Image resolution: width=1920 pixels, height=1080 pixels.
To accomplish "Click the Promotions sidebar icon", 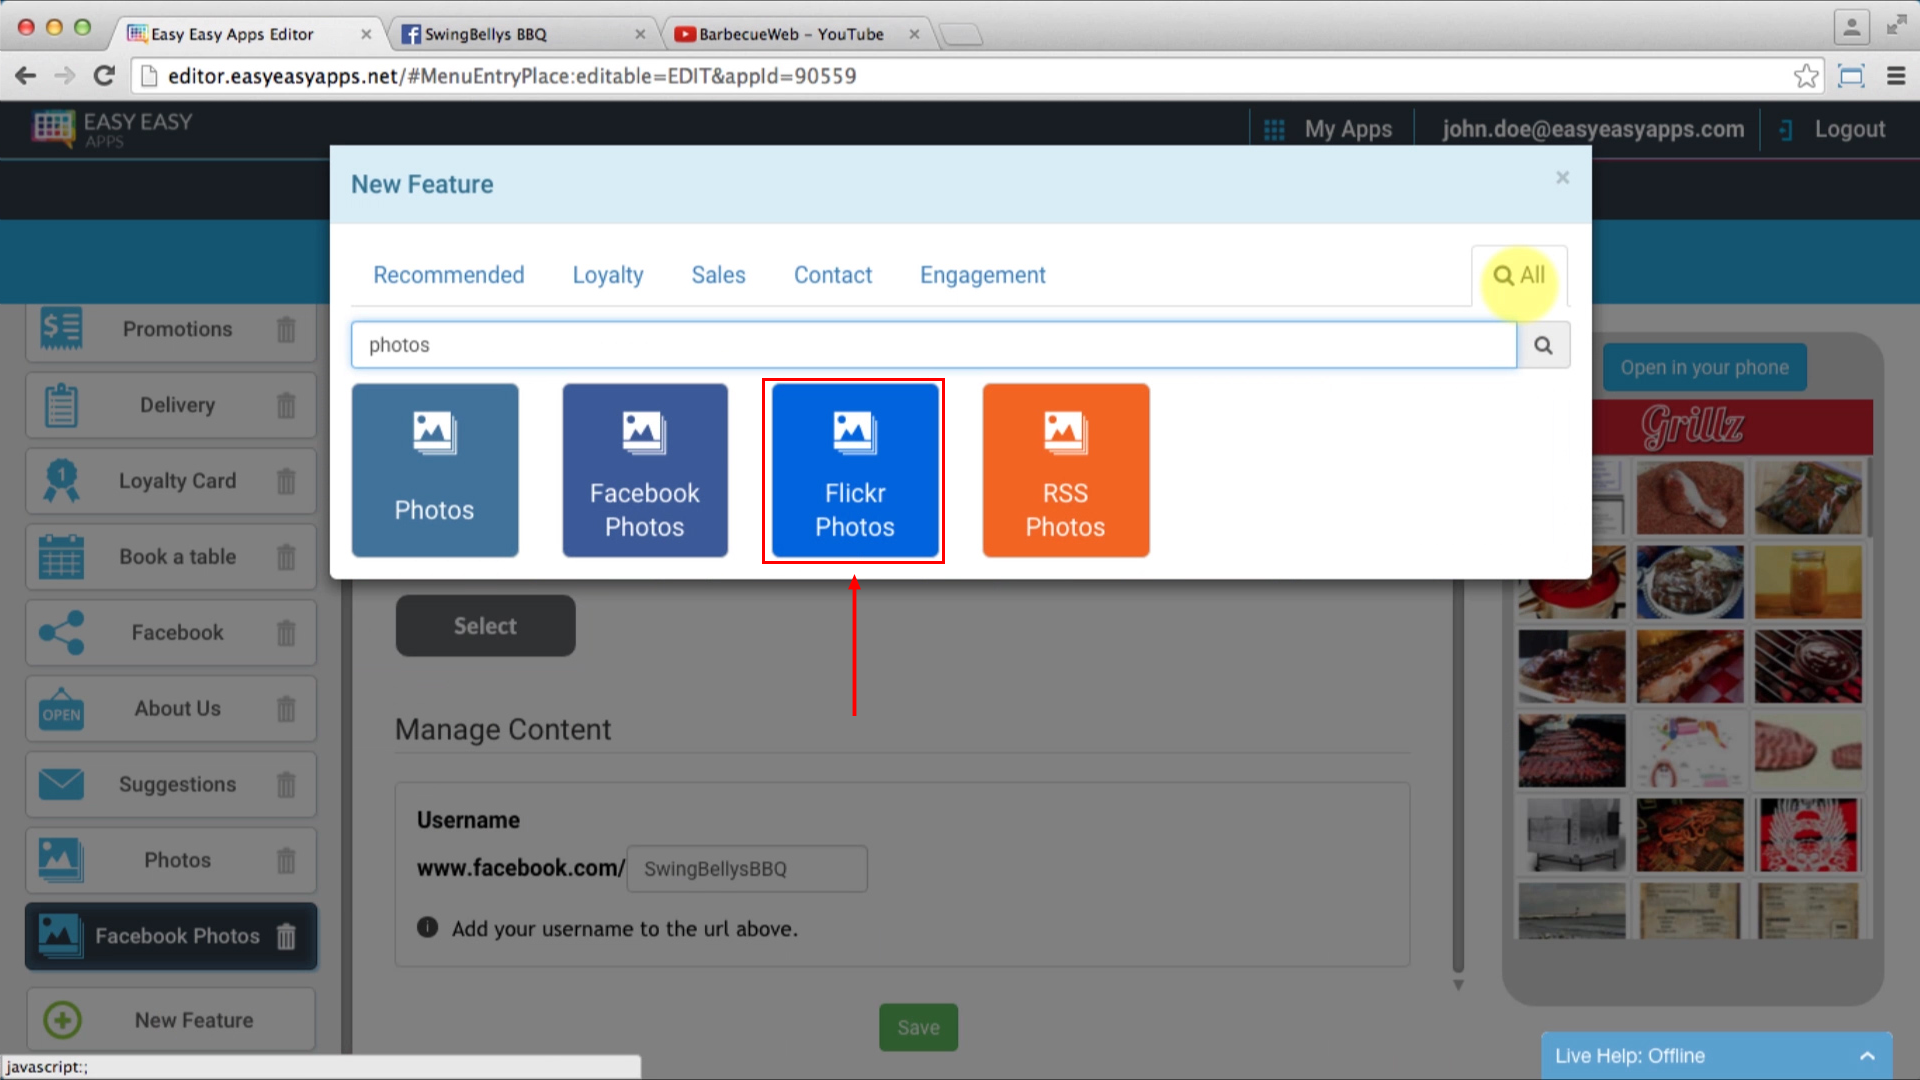I will (62, 330).
